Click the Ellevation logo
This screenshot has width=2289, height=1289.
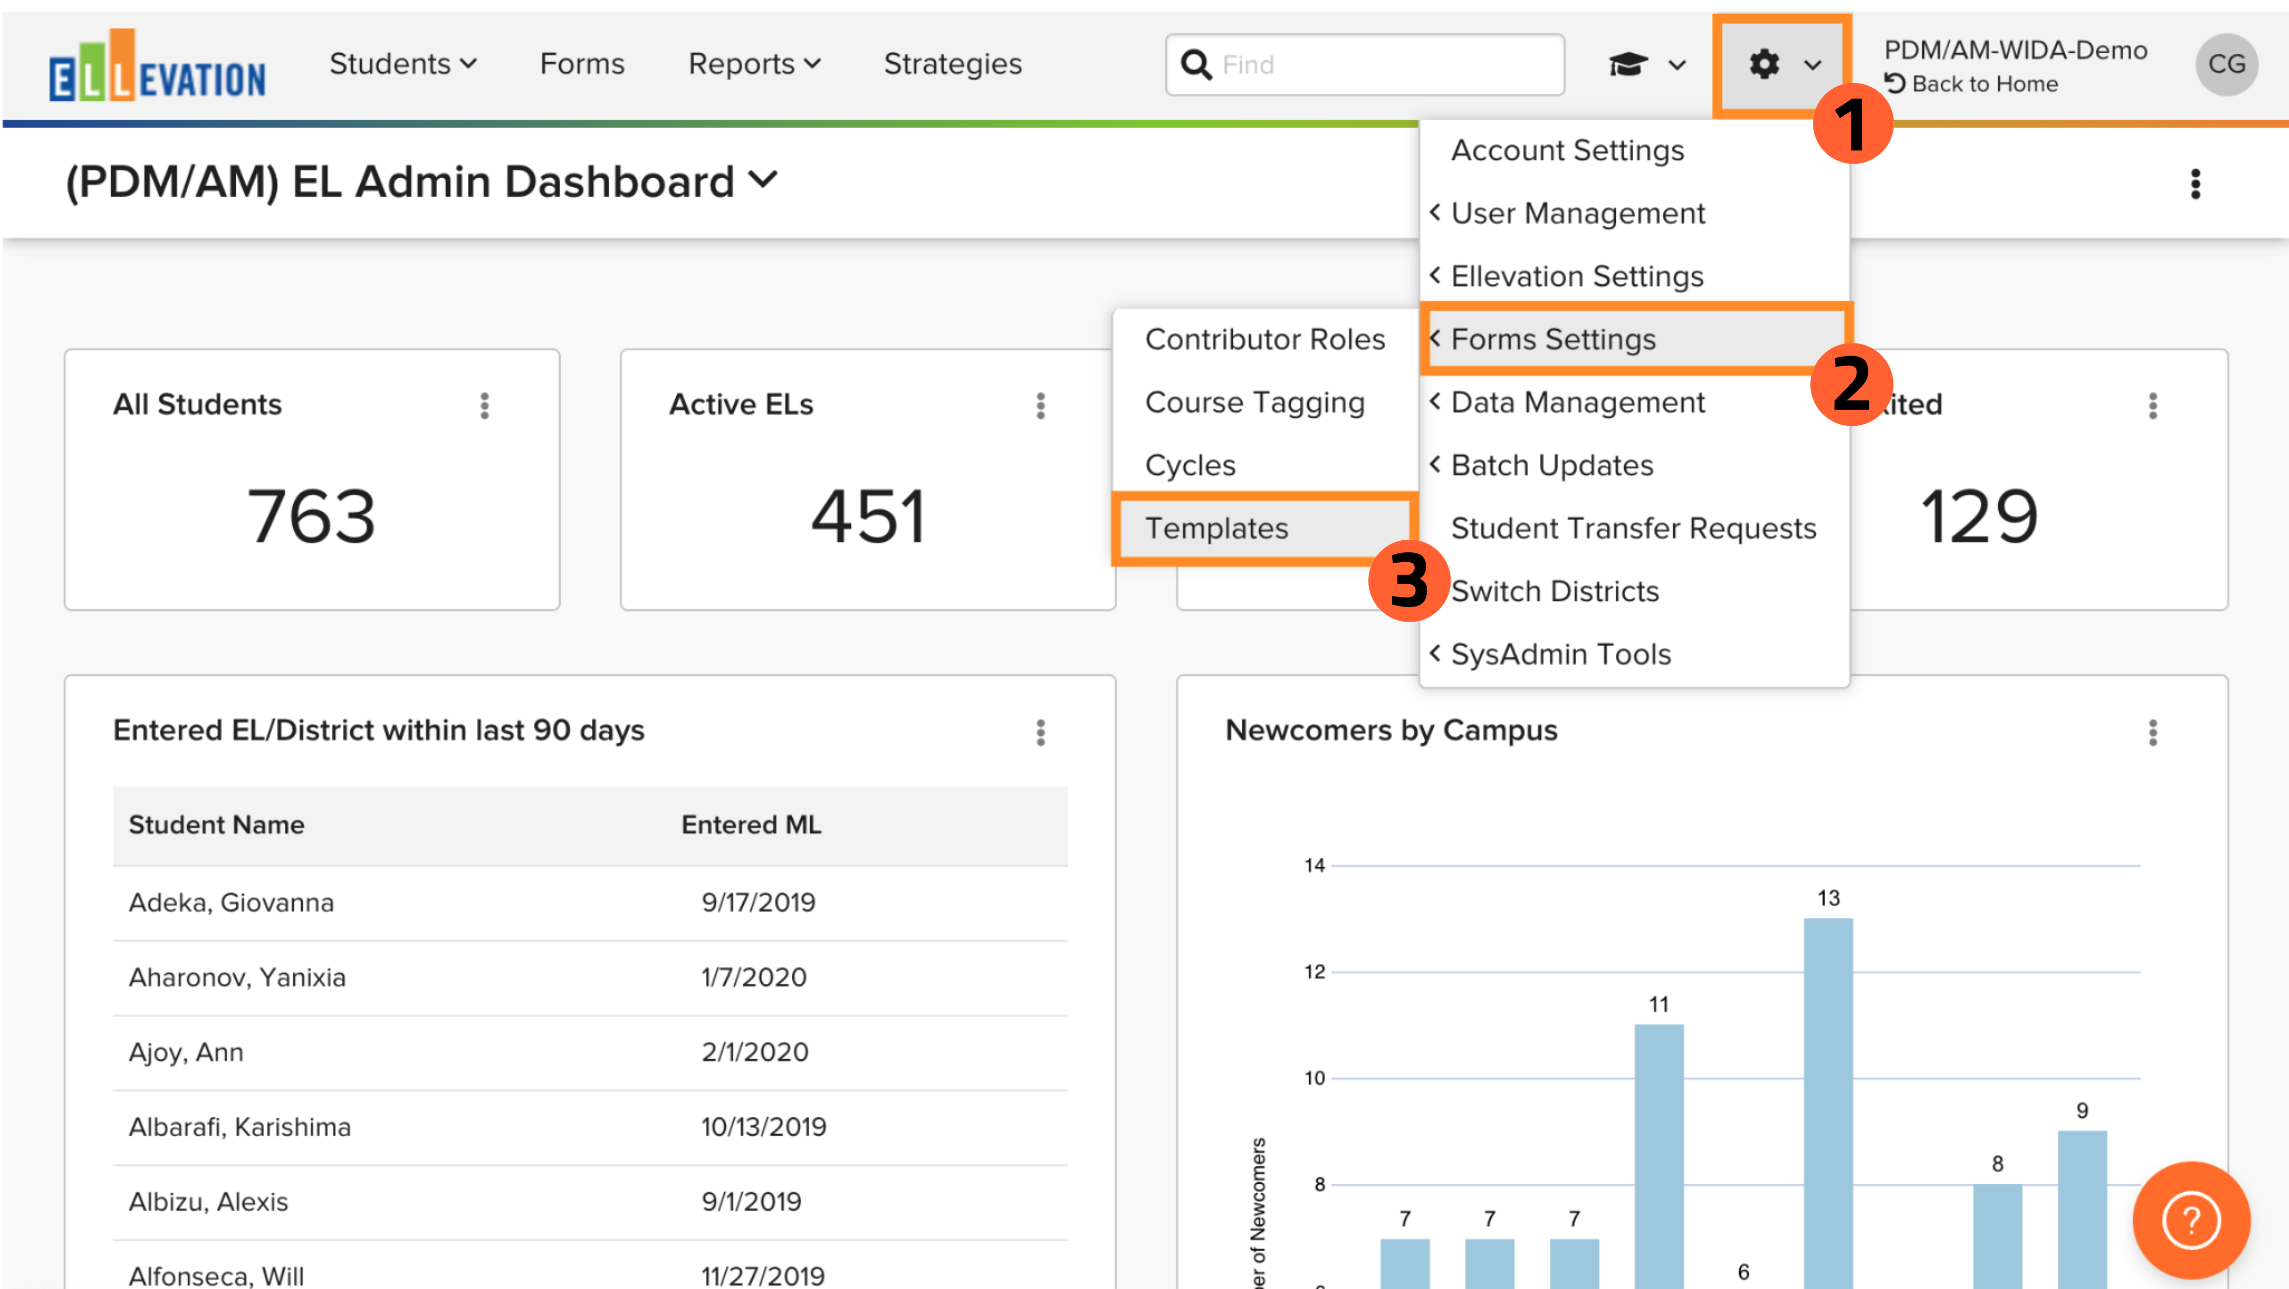[x=157, y=66]
